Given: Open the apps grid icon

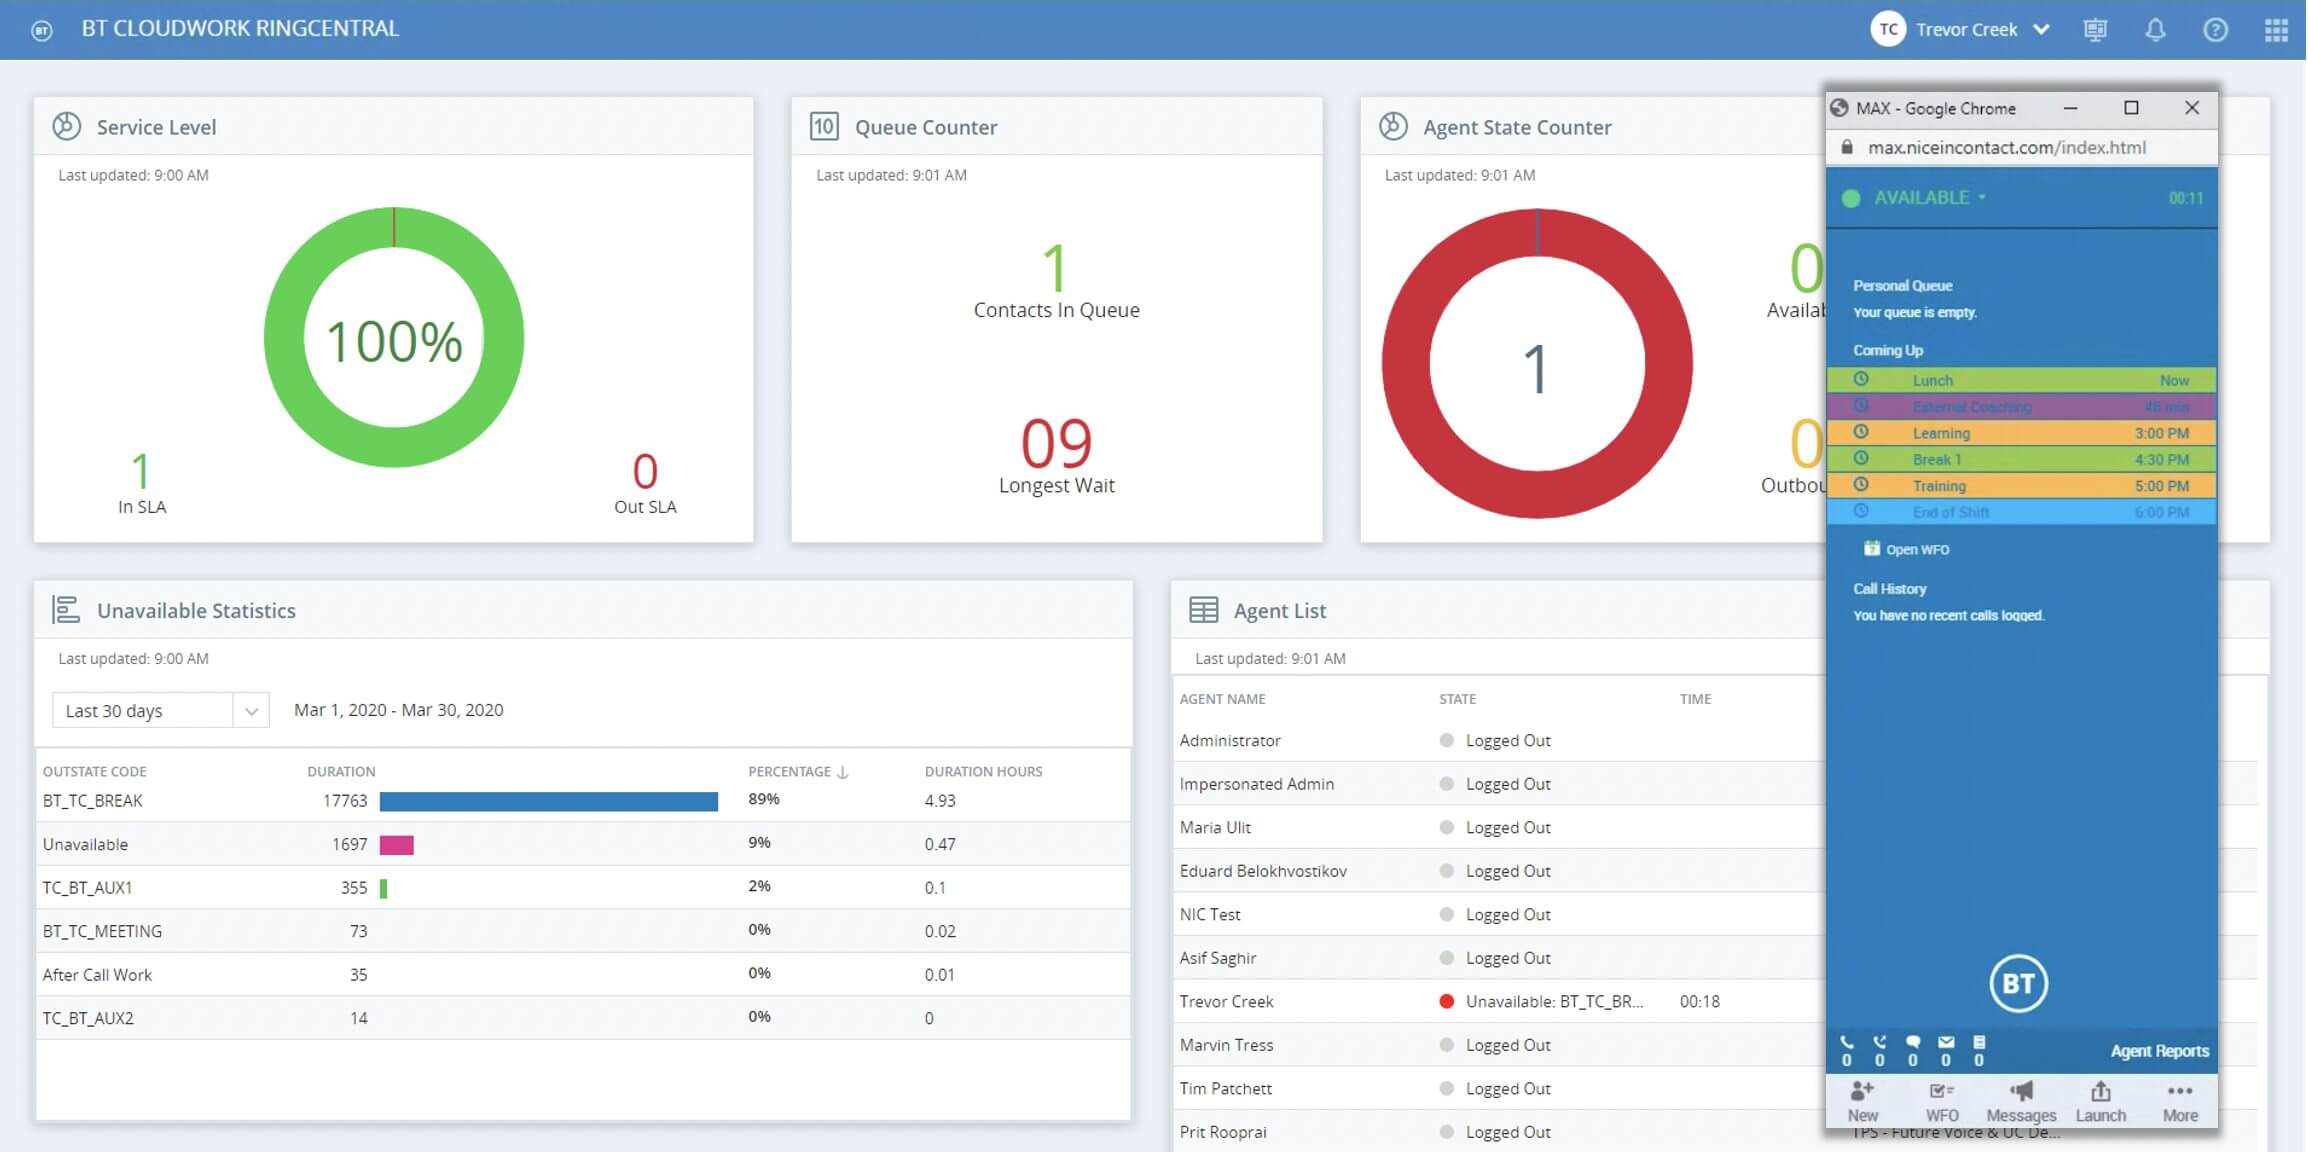Looking at the screenshot, I should [x=2276, y=30].
